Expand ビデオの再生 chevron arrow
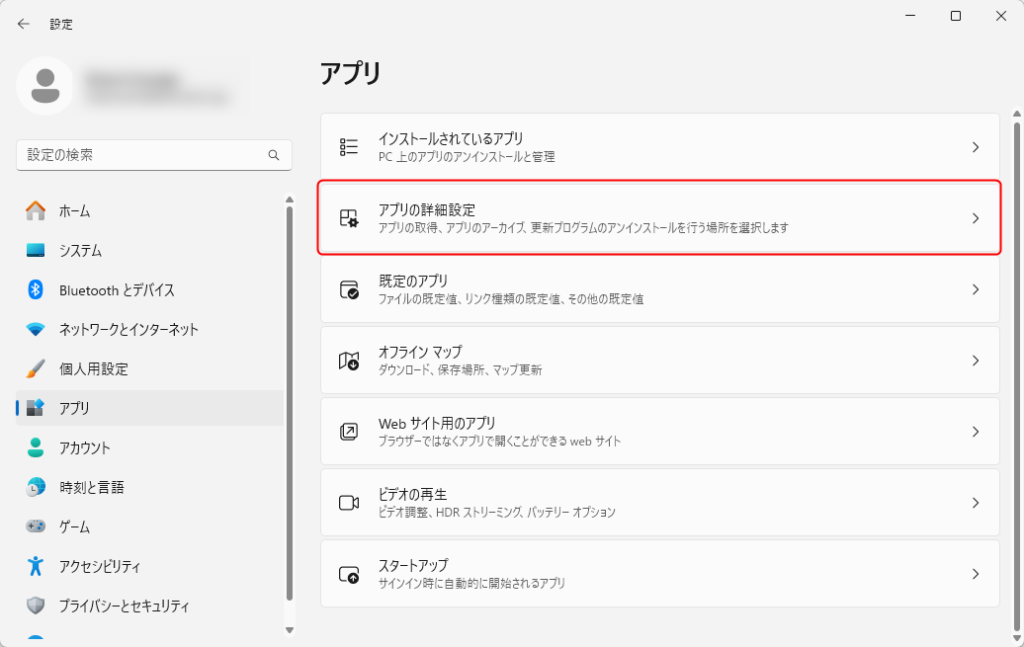This screenshot has height=647, width=1024. click(975, 503)
